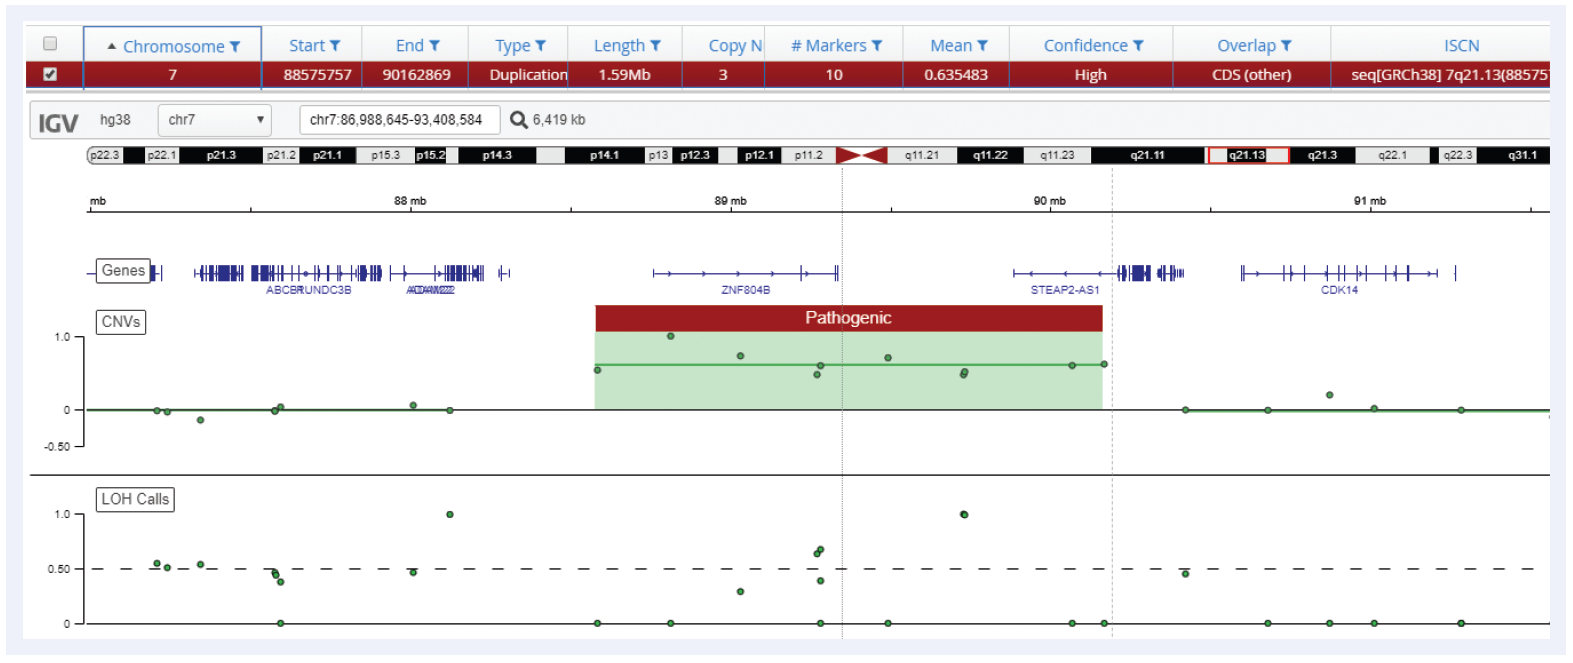Click the filter icon next to # Markers
1573x663 pixels.
[877, 46]
